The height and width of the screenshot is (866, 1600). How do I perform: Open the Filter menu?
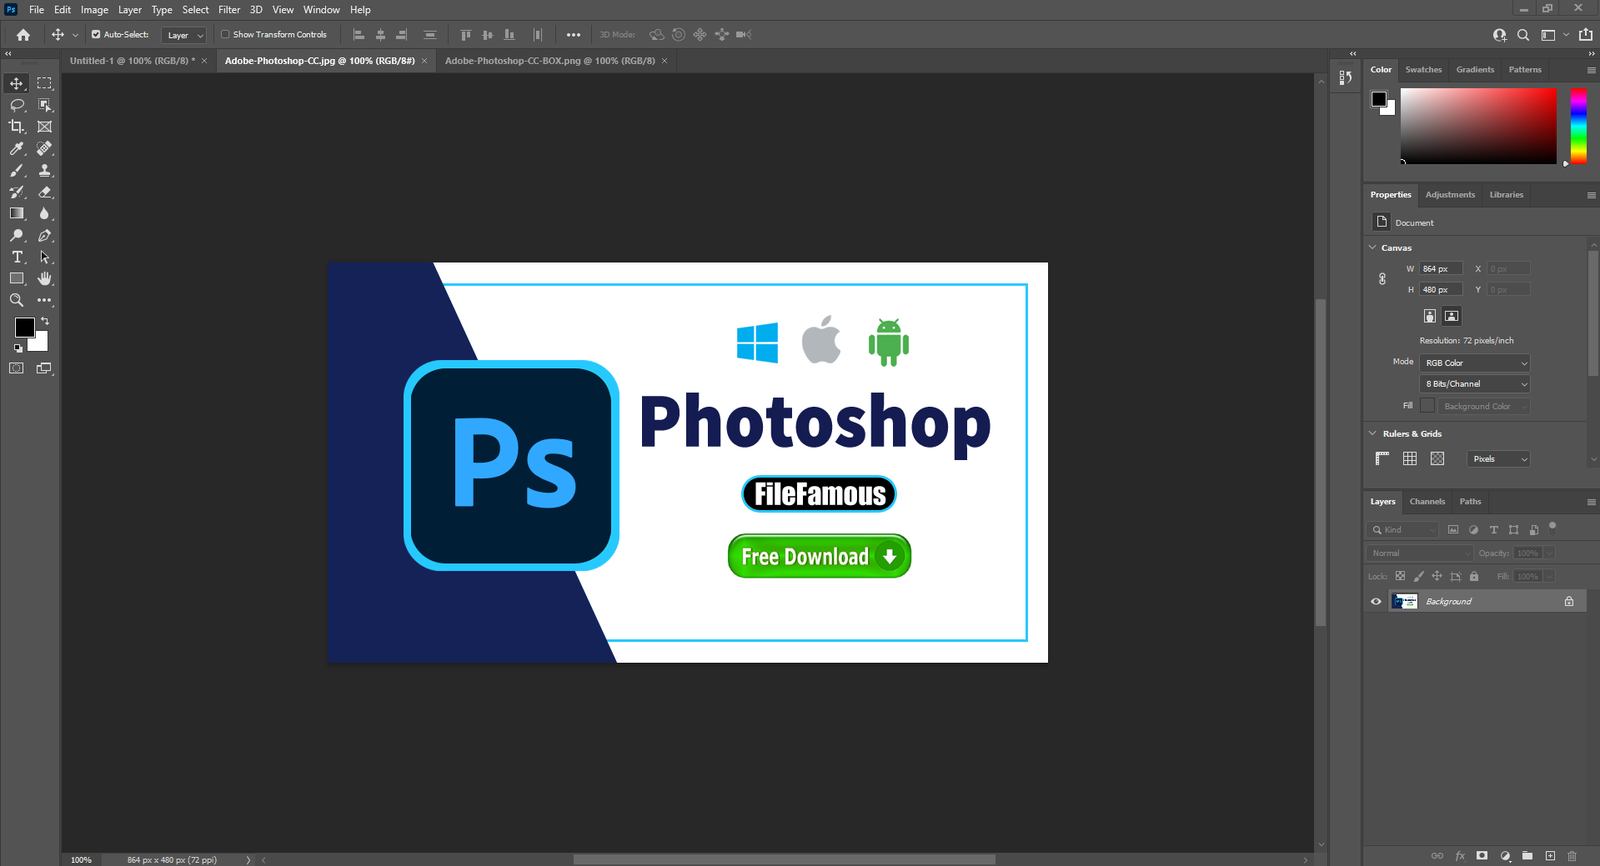[229, 10]
